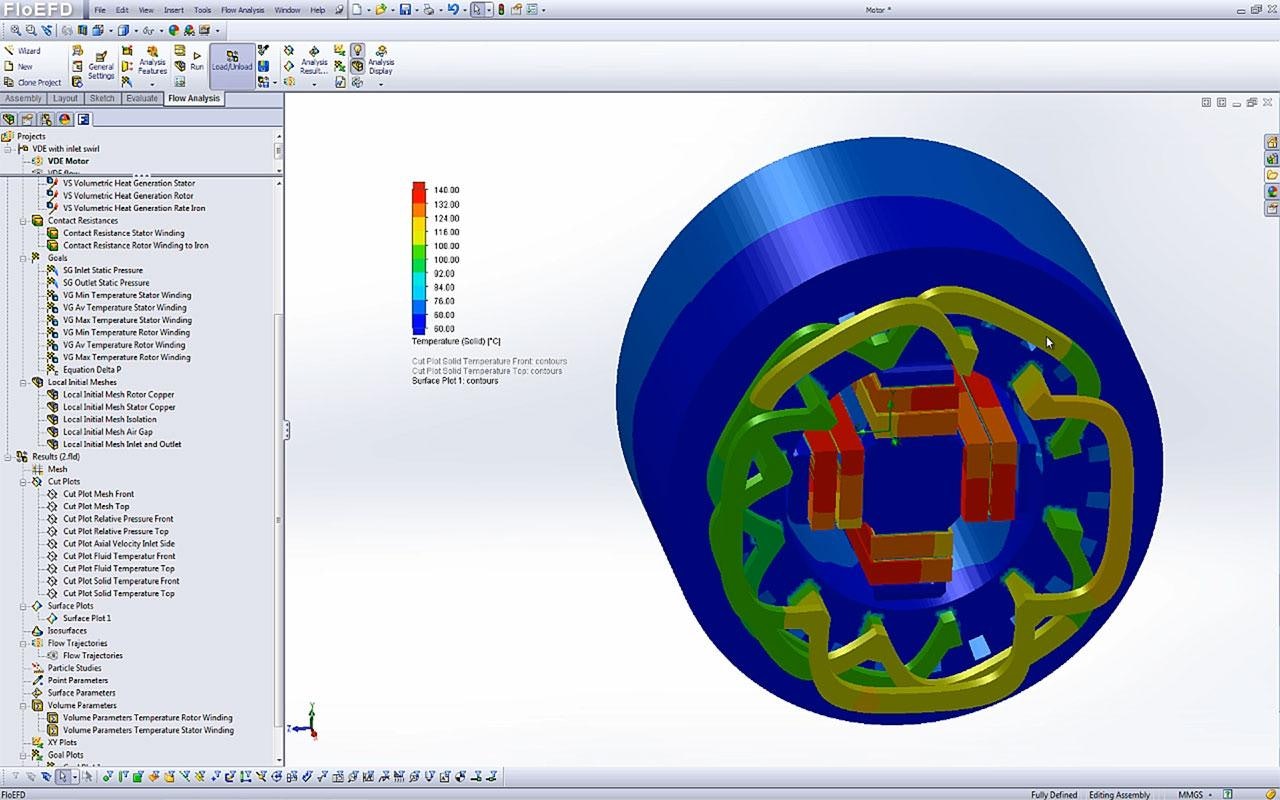
Task: Select Contact Resistance Stator Winding item
Action: tap(124, 233)
